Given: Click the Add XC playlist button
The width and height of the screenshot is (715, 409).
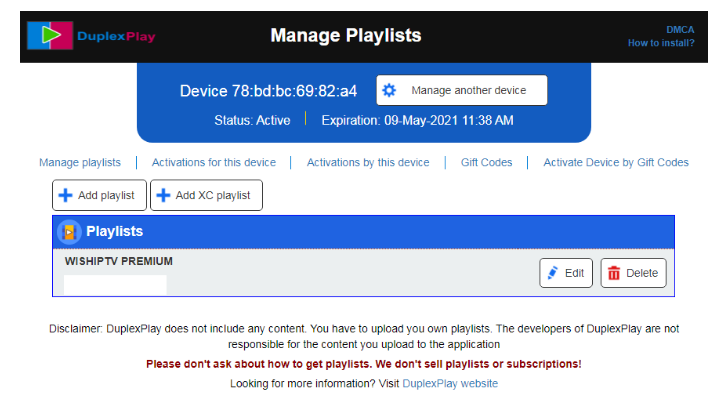Looking at the screenshot, I should point(206,195).
